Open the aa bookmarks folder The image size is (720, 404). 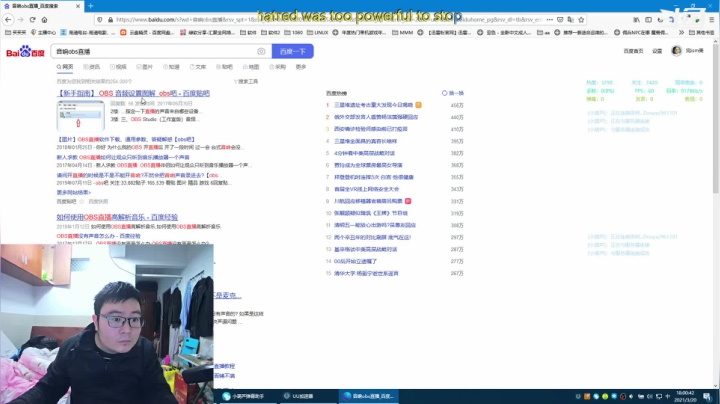543,33
